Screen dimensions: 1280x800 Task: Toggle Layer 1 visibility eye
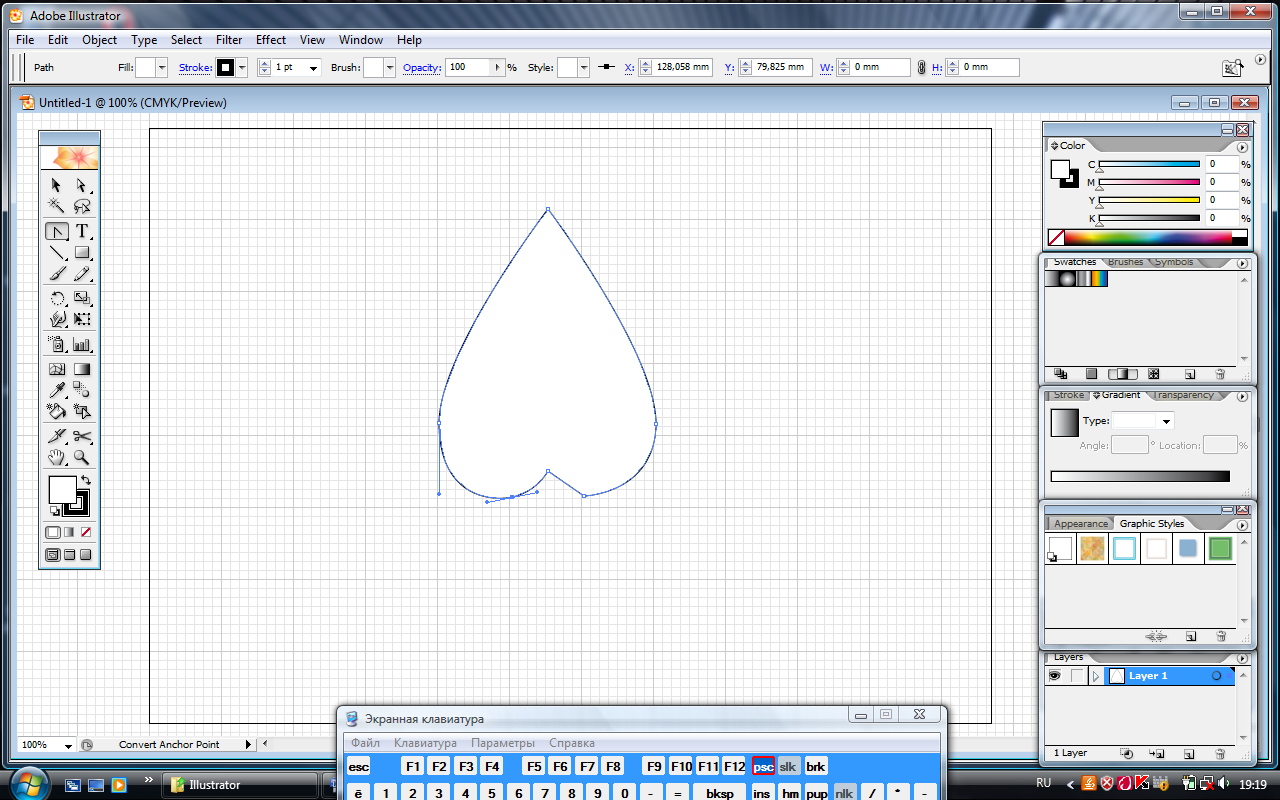(1054, 676)
